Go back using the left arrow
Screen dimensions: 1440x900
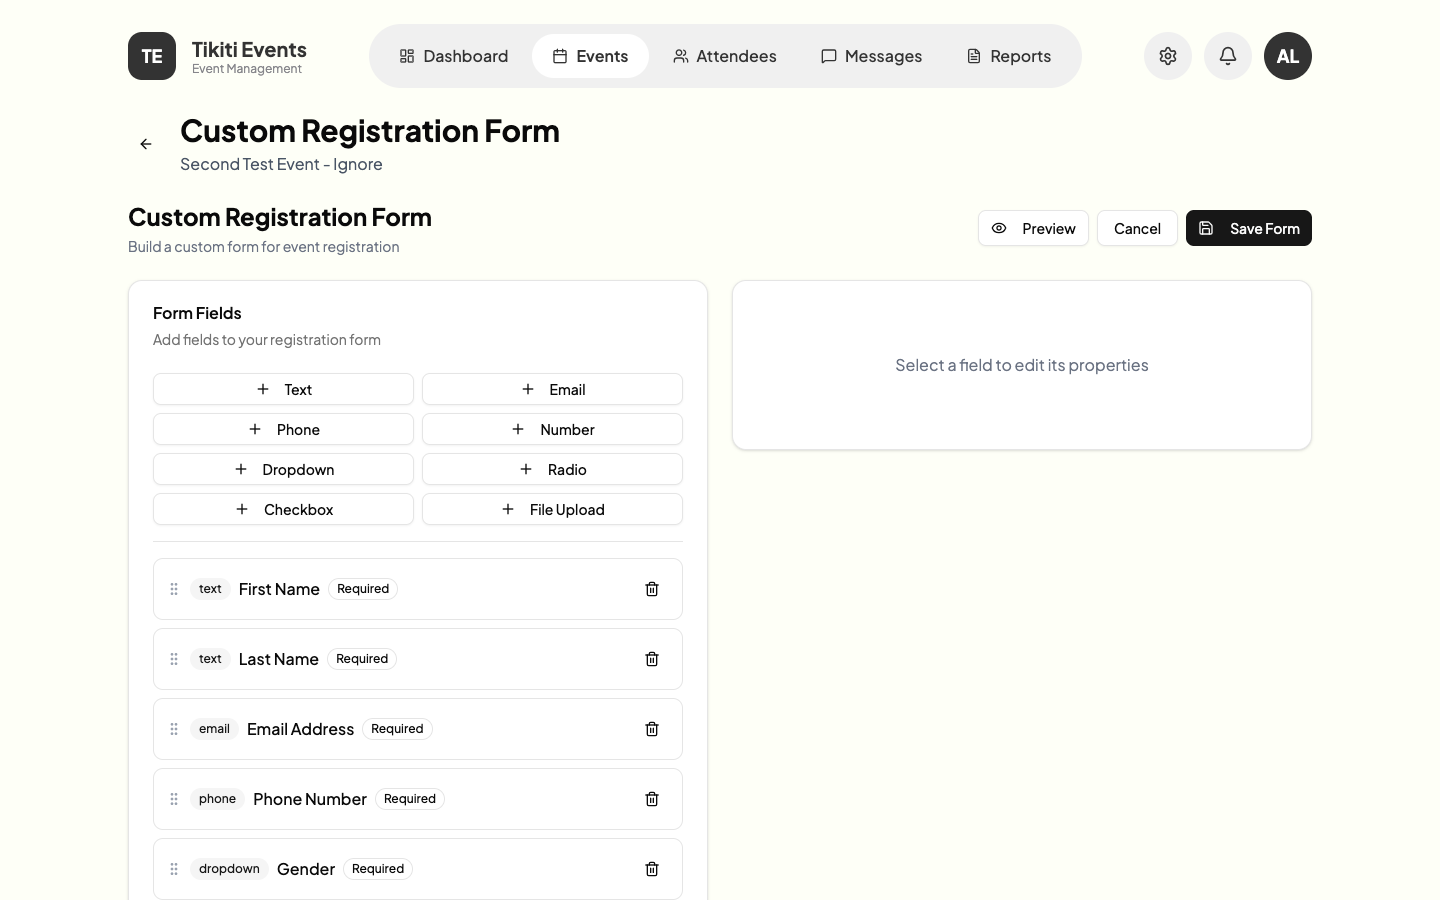146,144
